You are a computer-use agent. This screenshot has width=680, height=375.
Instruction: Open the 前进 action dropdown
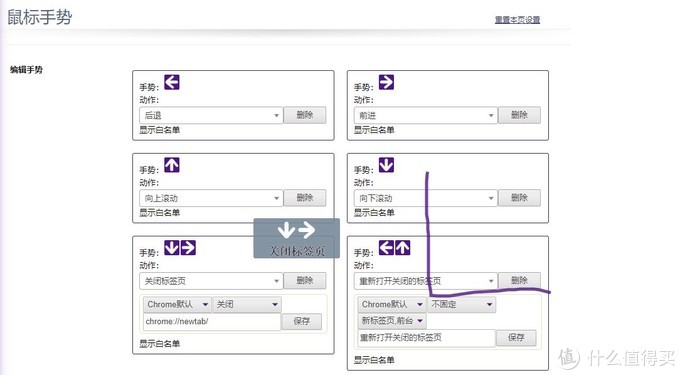tap(425, 115)
